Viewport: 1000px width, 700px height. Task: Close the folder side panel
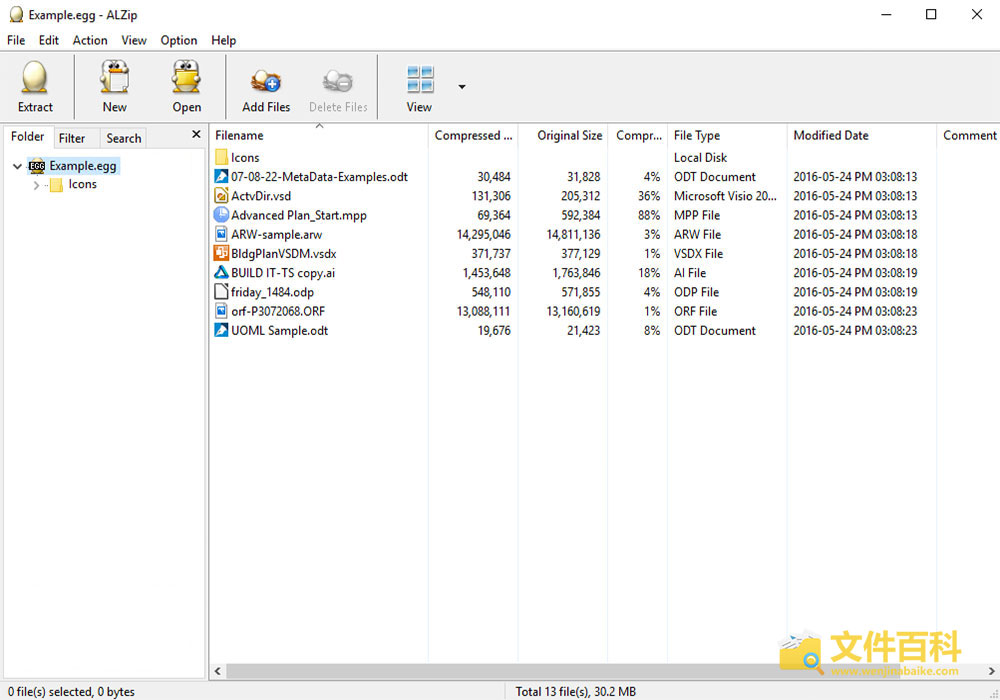(196, 134)
